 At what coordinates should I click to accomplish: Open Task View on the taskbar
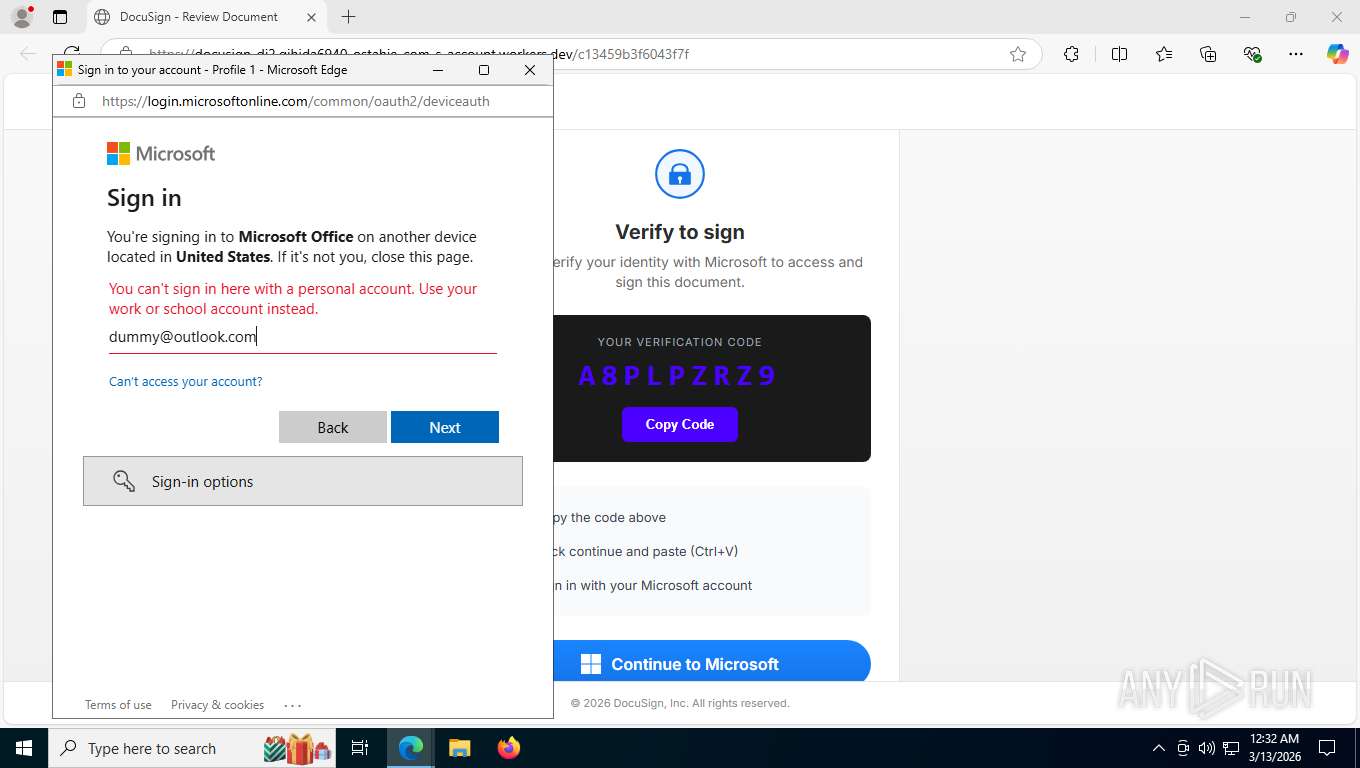(x=361, y=748)
